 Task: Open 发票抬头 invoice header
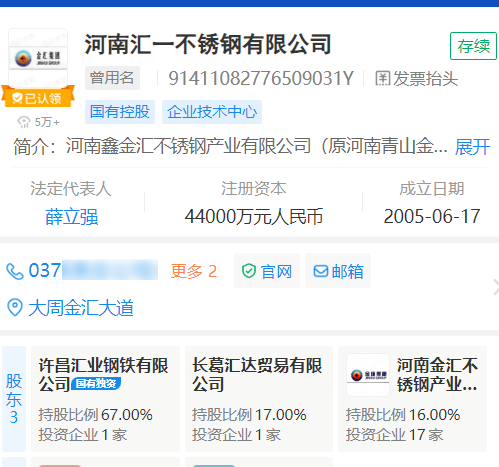click(417, 79)
